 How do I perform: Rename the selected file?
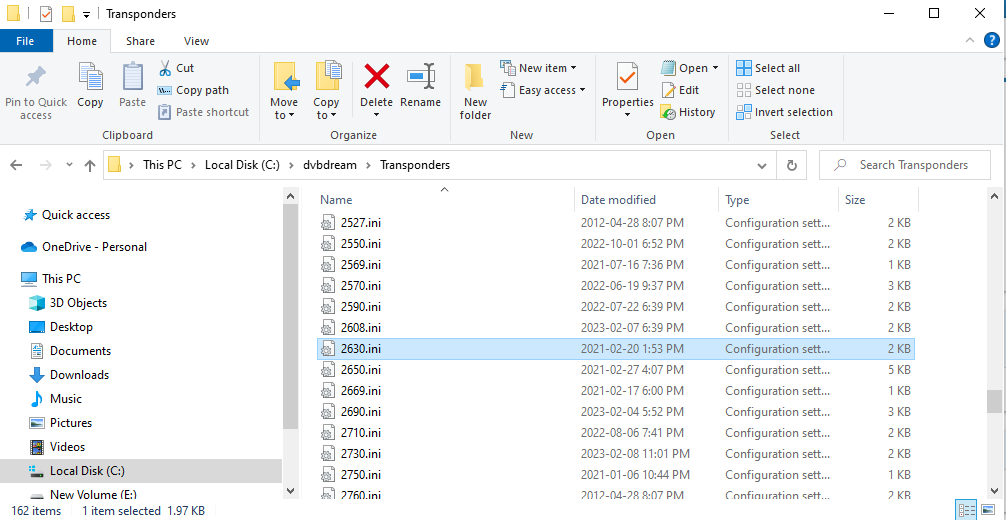421,86
